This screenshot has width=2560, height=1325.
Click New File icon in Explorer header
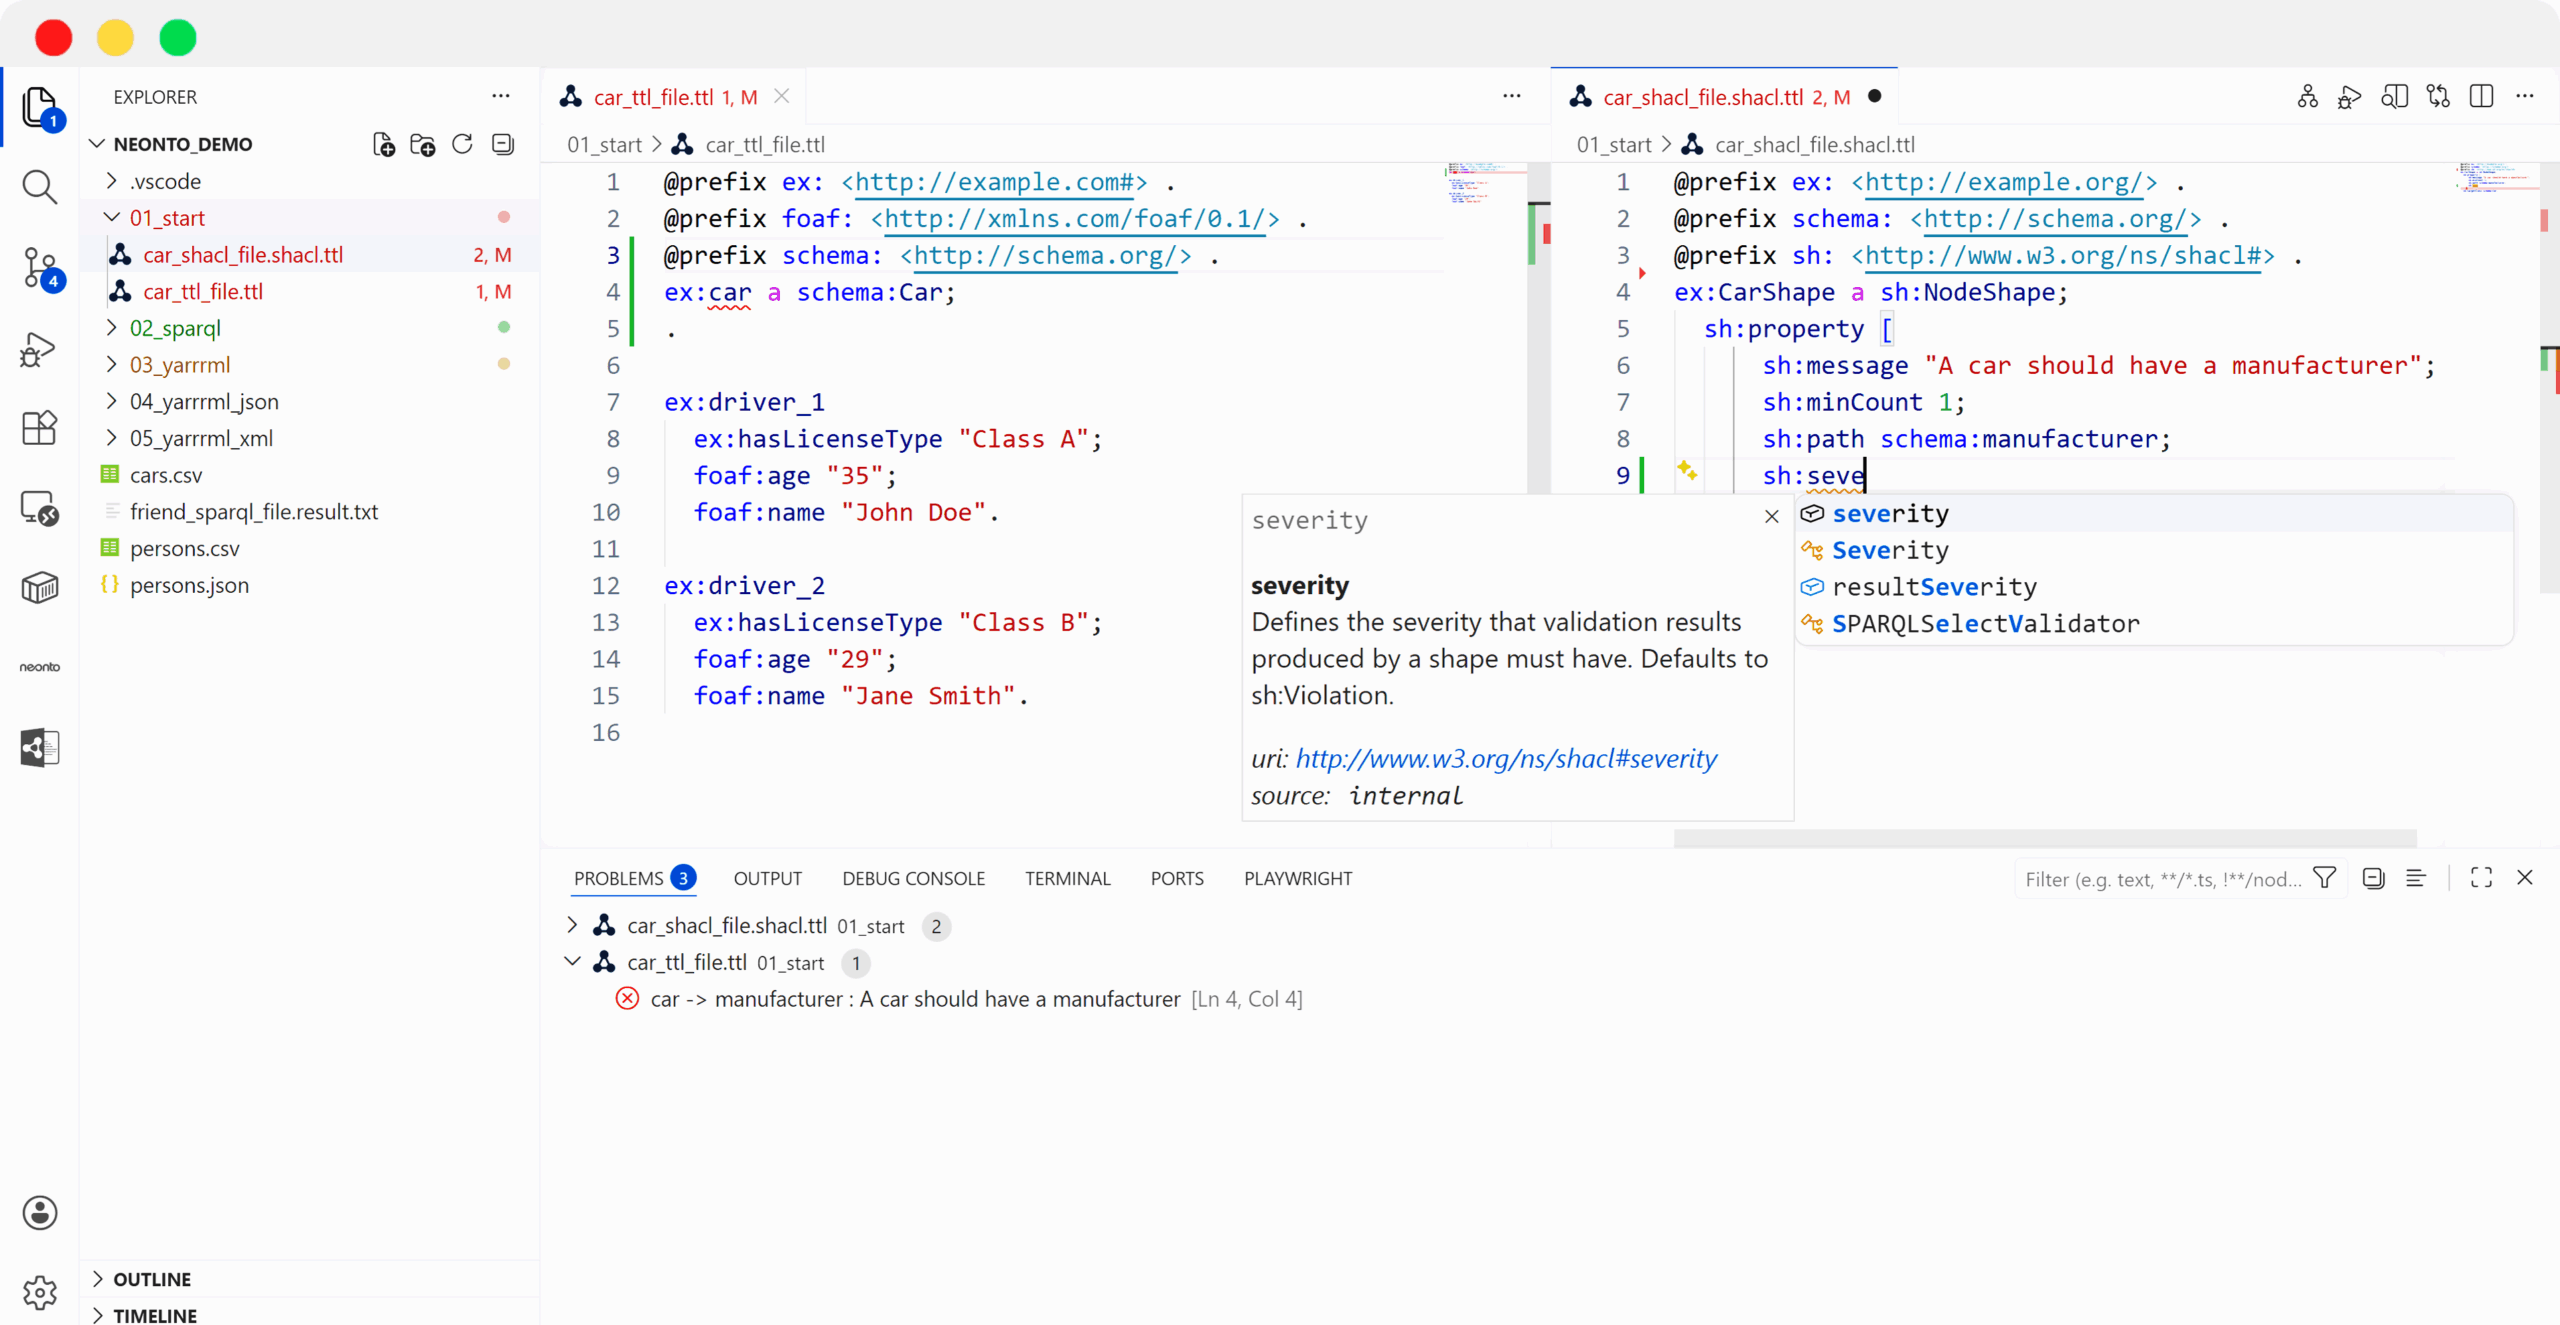tap(383, 144)
